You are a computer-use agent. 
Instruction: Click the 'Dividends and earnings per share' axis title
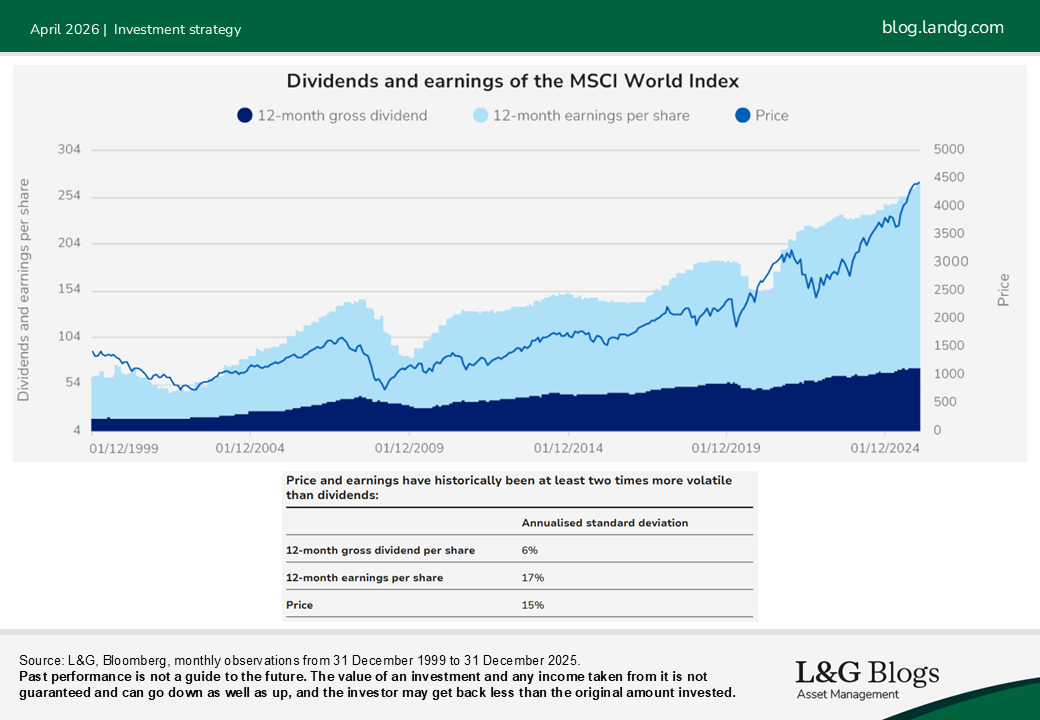(x=24, y=290)
